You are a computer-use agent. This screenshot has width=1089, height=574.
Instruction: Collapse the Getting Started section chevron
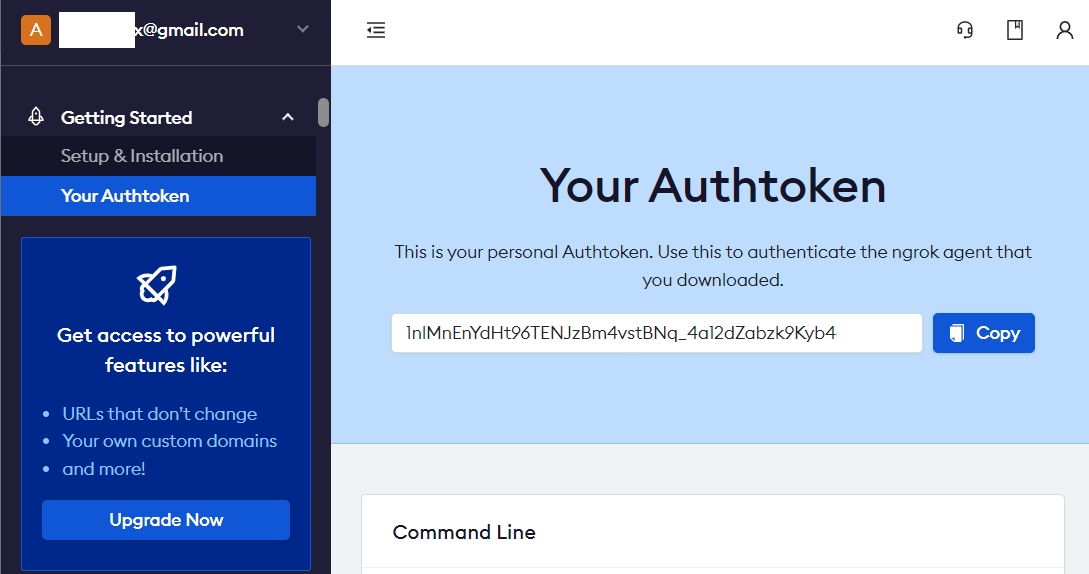(x=288, y=118)
